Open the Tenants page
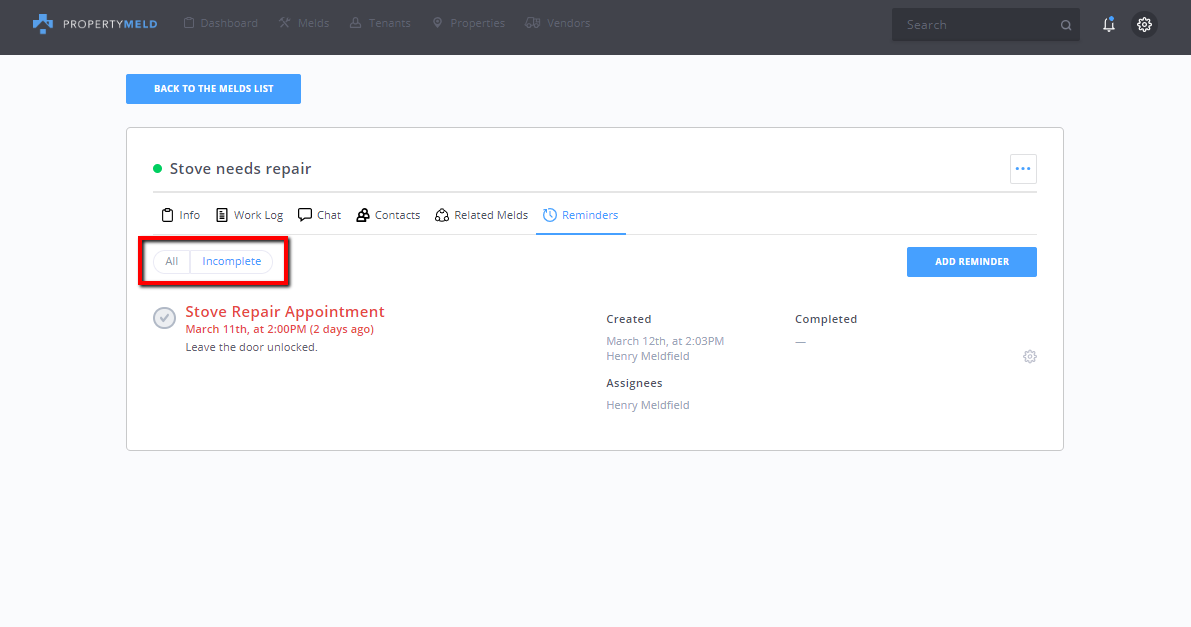 [x=382, y=23]
